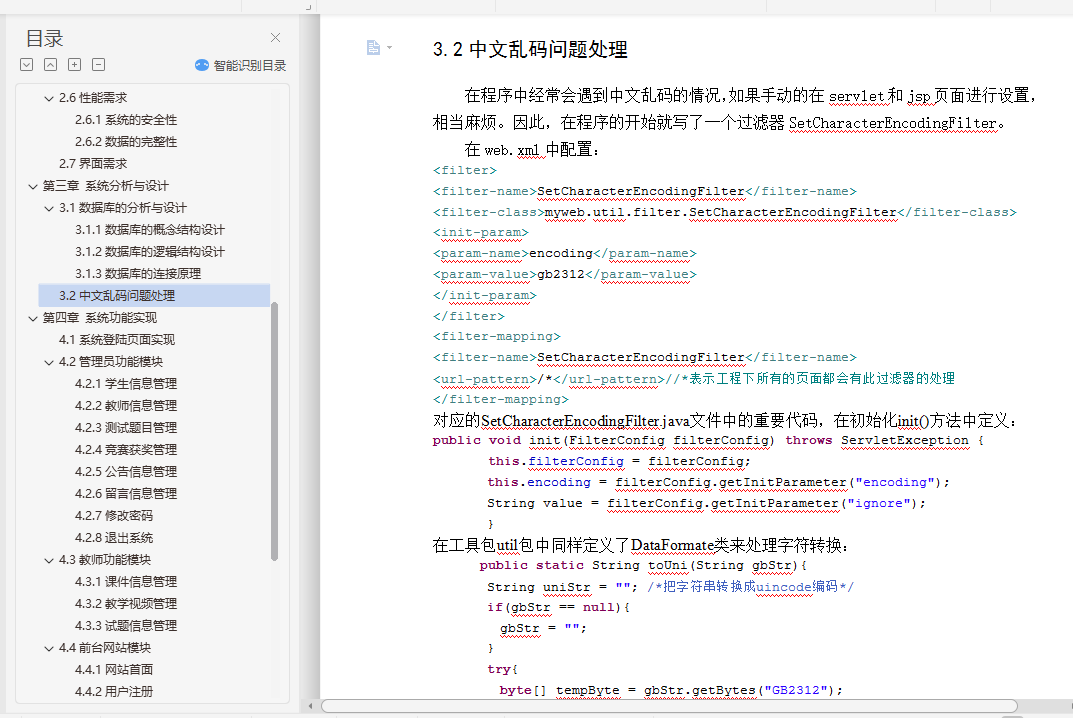
Task: Click the opening <filter-mapping> tag line
Action: coord(496,337)
